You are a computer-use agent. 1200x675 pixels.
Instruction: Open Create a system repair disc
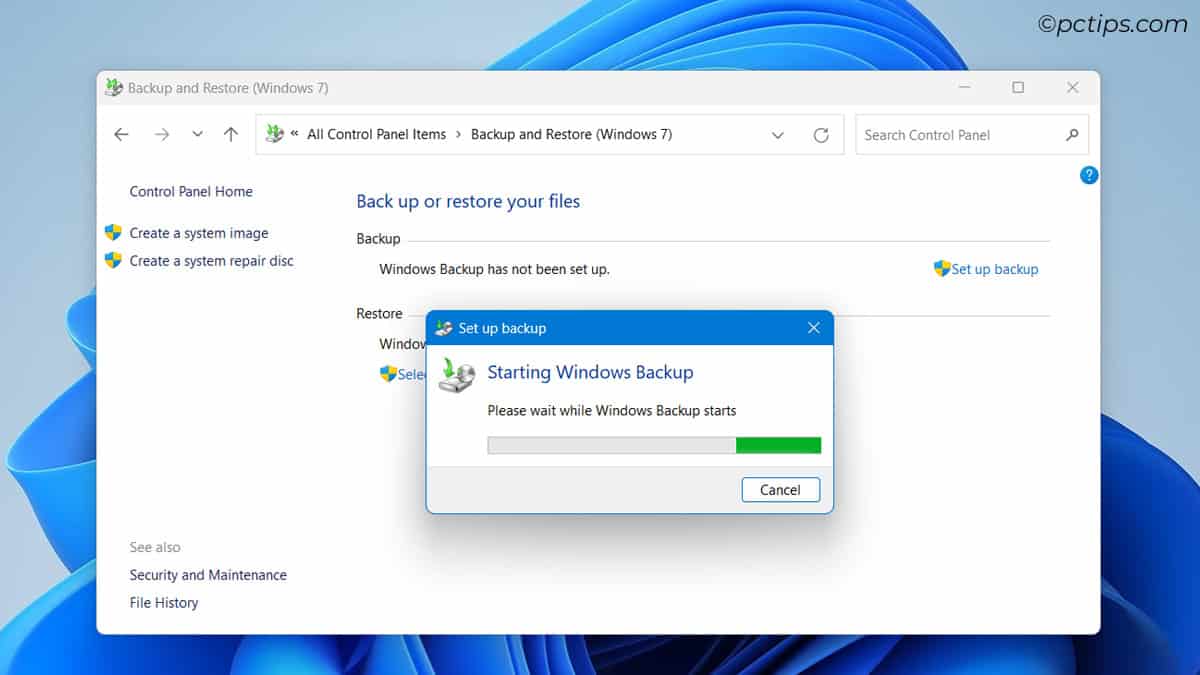click(x=212, y=260)
